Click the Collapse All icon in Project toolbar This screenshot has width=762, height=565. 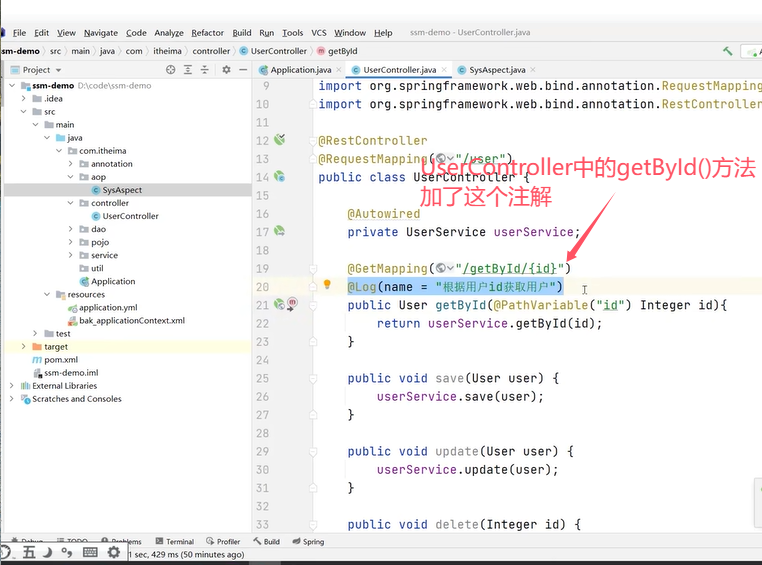coord(205,69)
